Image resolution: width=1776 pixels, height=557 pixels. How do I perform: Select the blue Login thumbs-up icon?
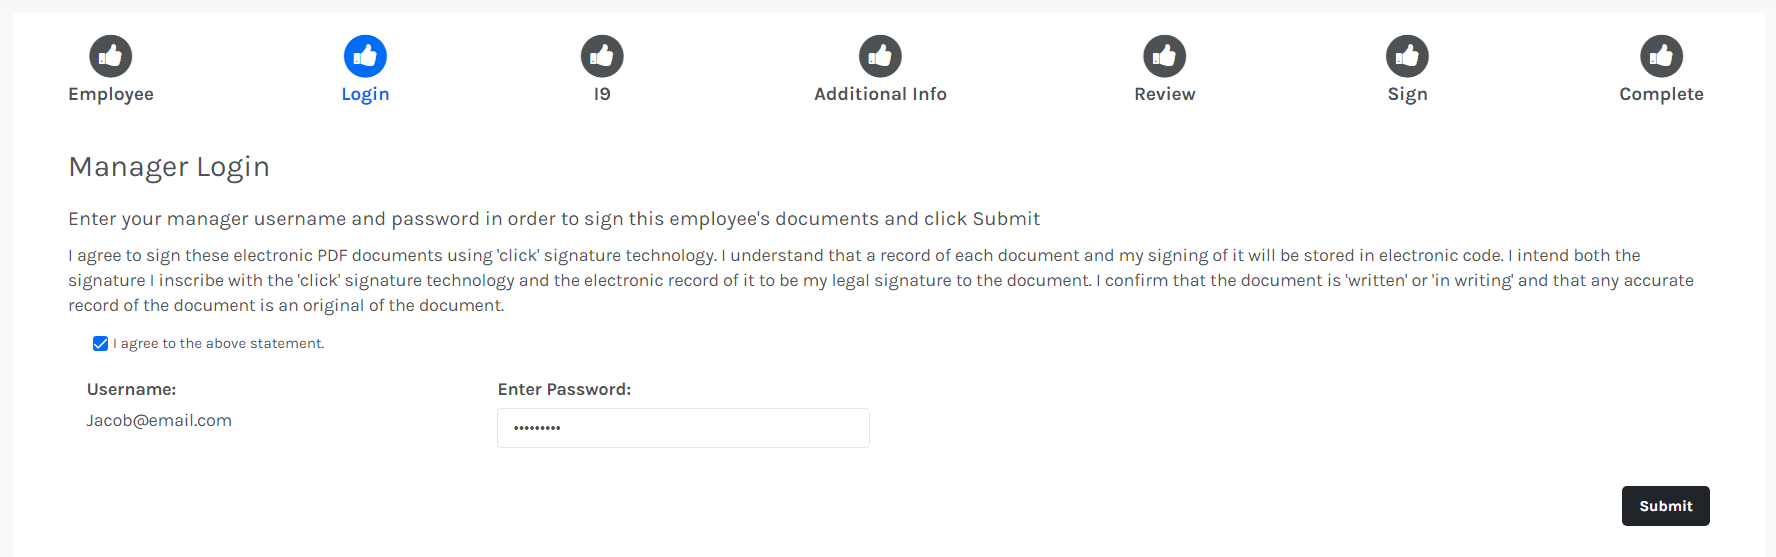point(365,56)
